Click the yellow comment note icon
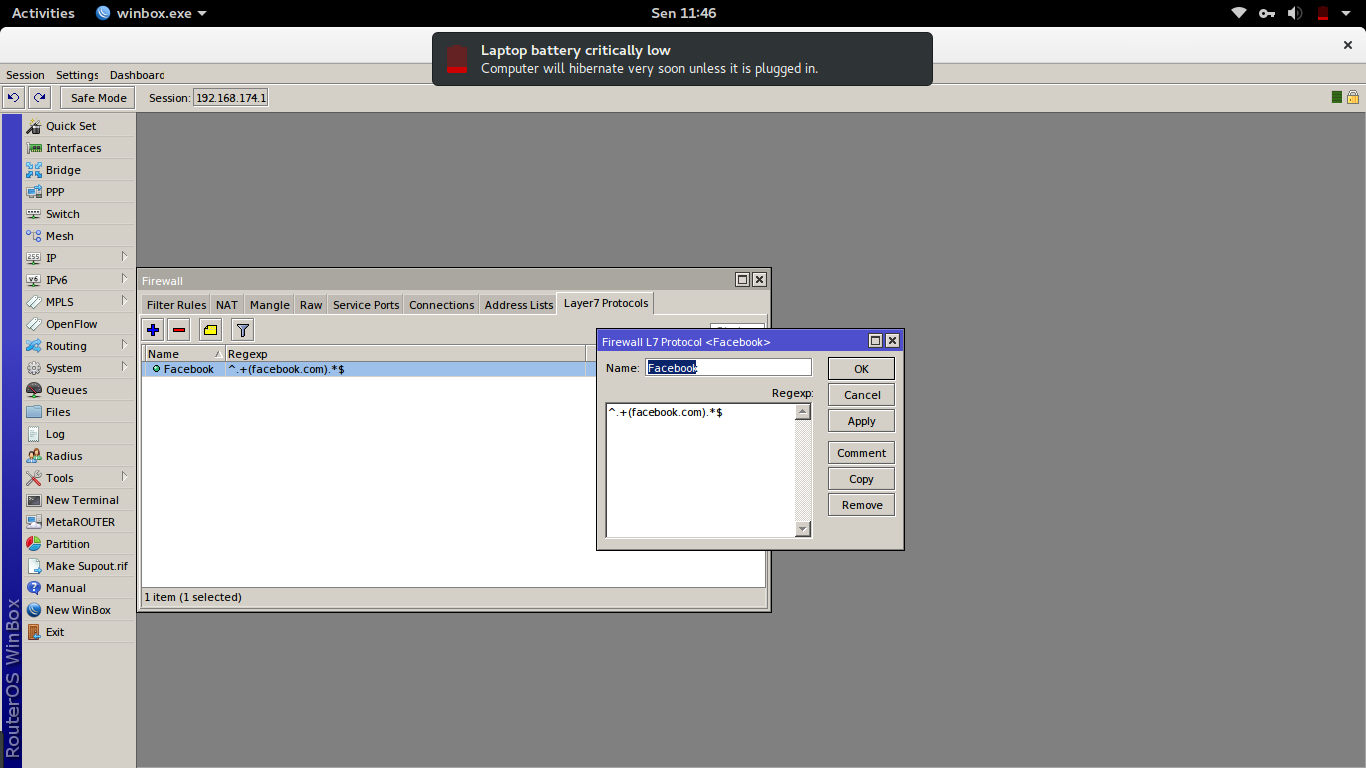This screenshot has height=768, width=1366. pyautogui.click(x=210, y=330)
